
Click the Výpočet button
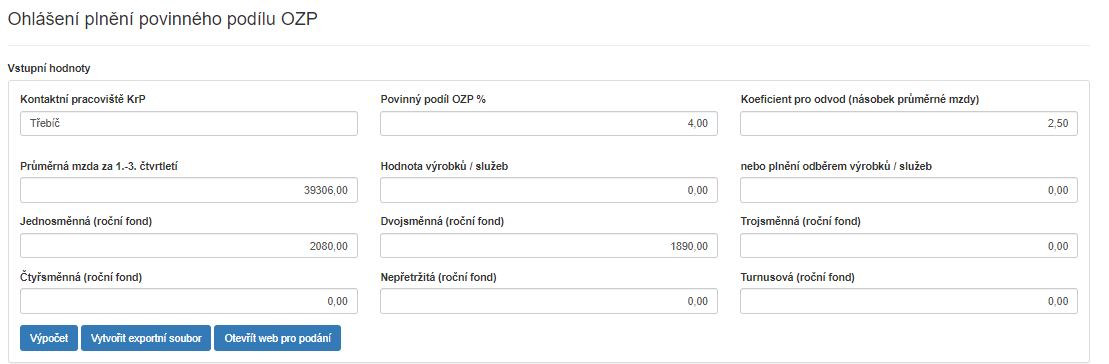point(49,338)
